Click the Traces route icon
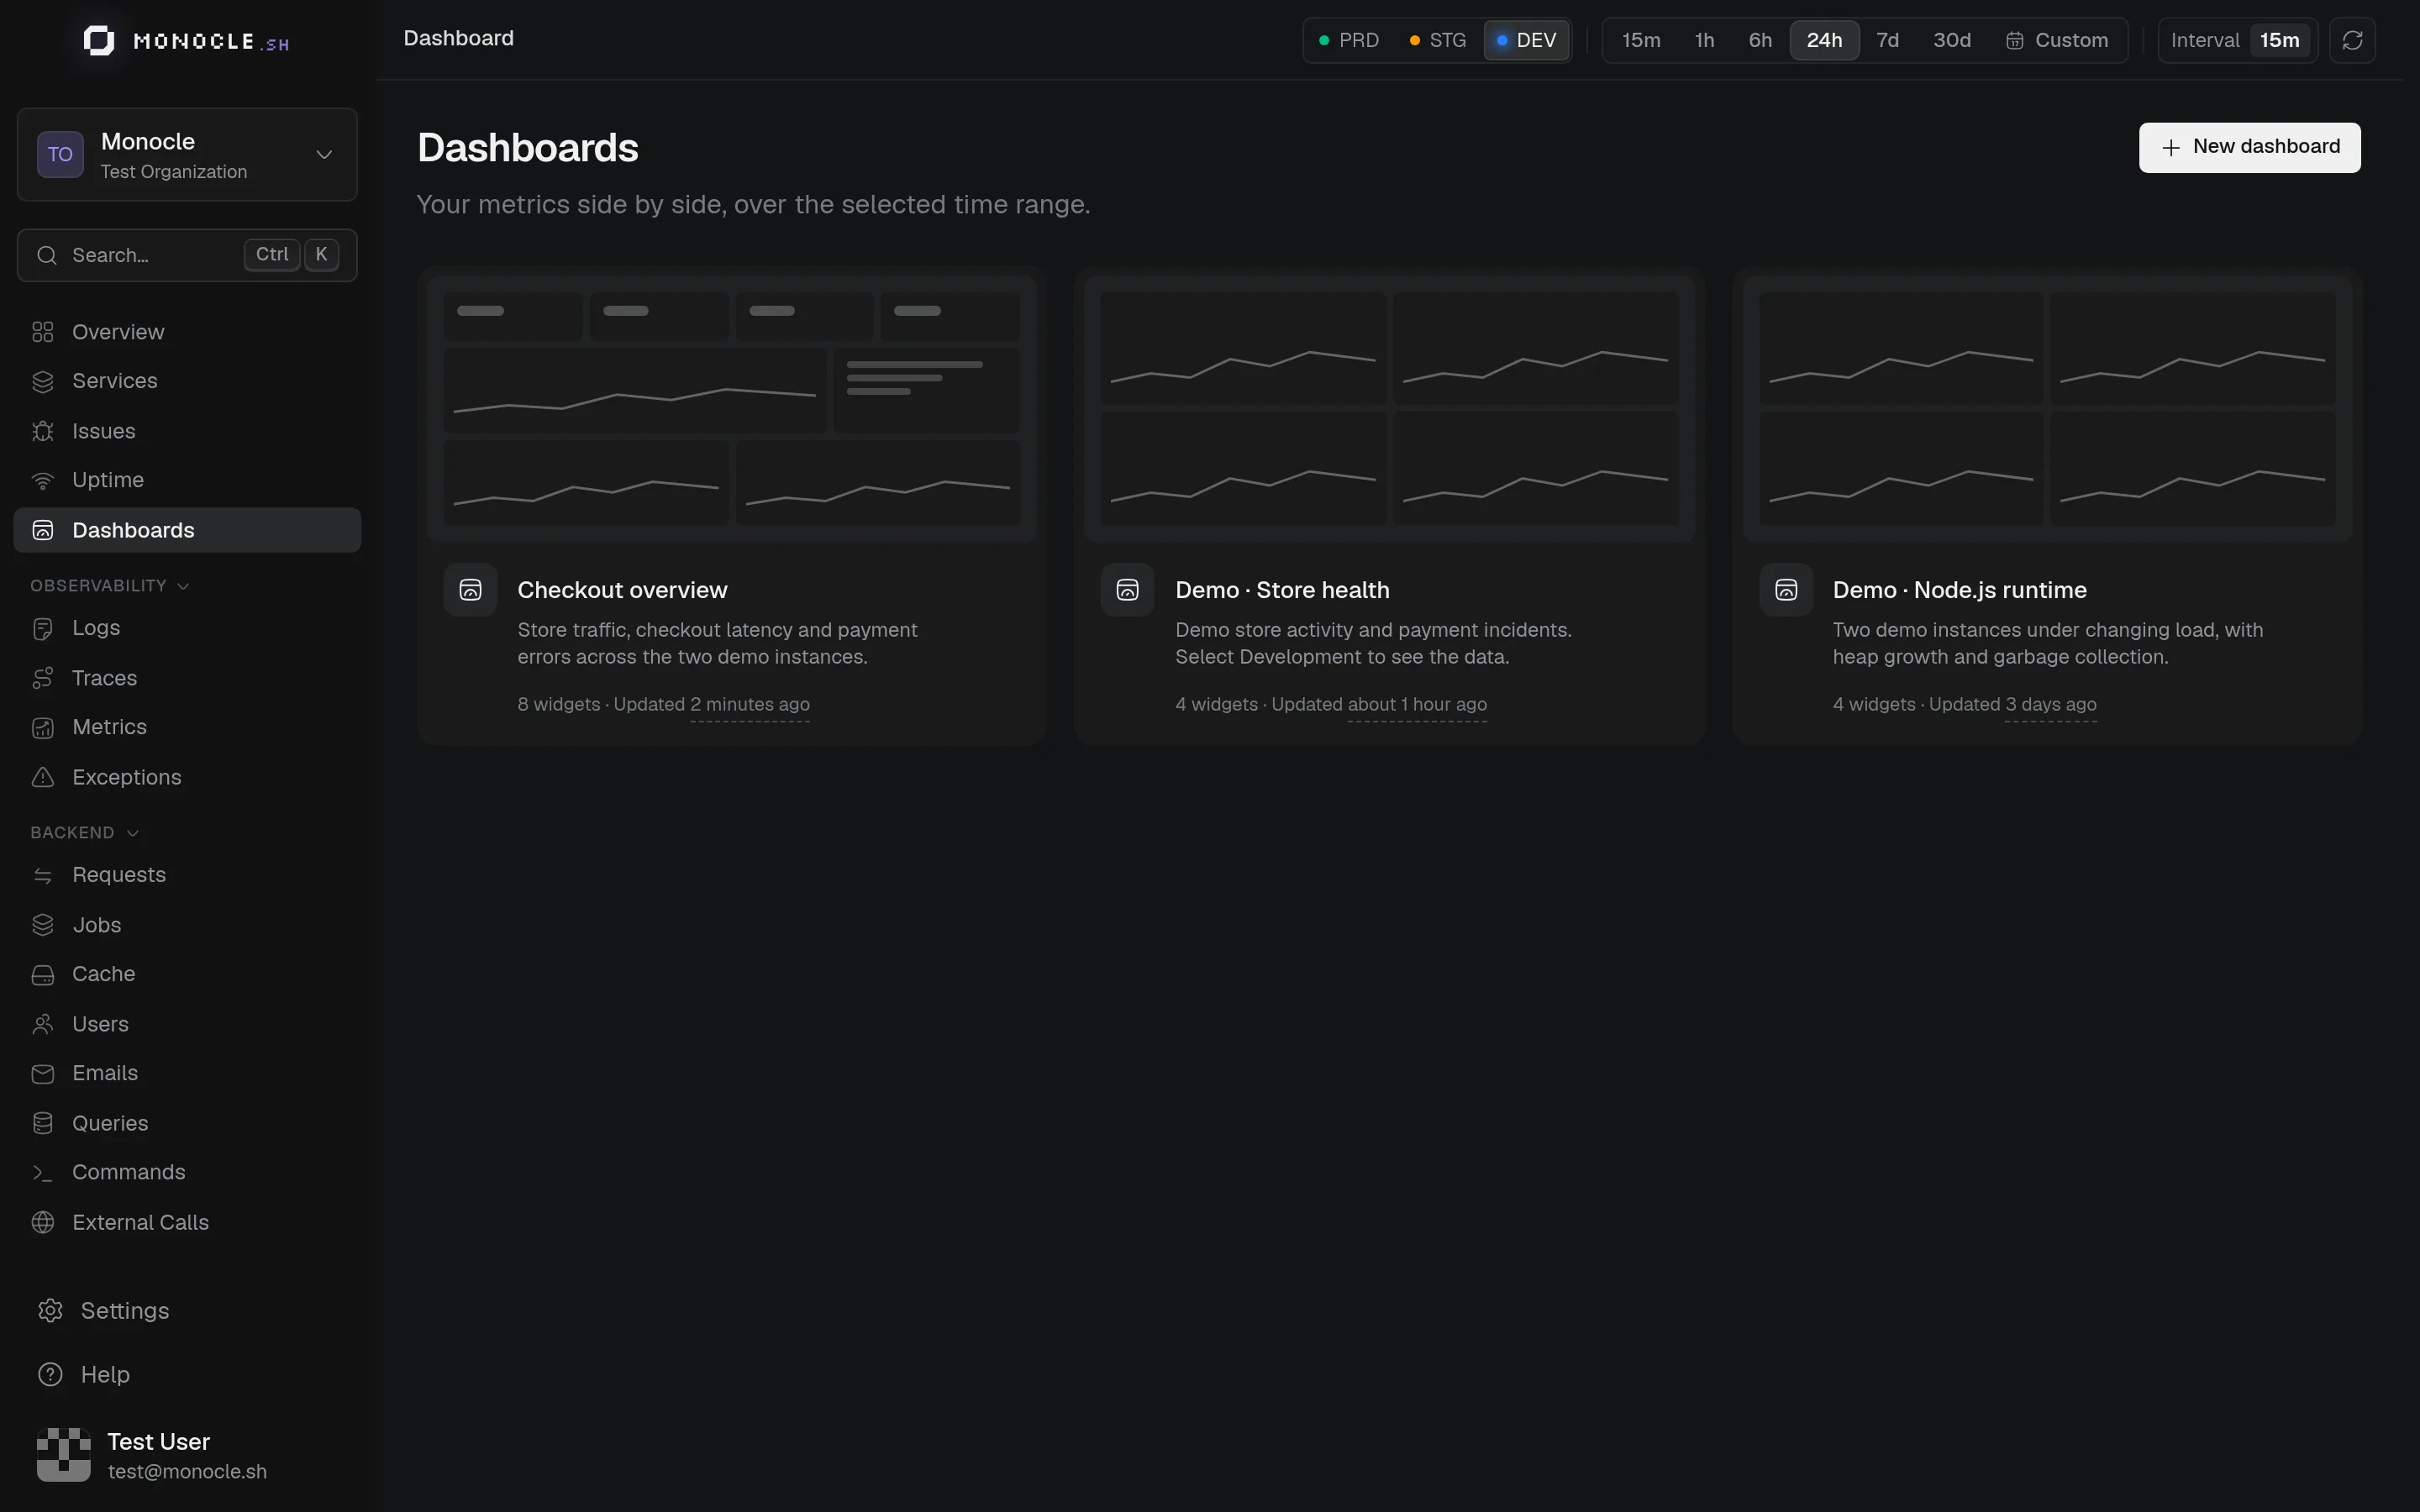Screen dimensions: 2420x1512 pos(43,678)
